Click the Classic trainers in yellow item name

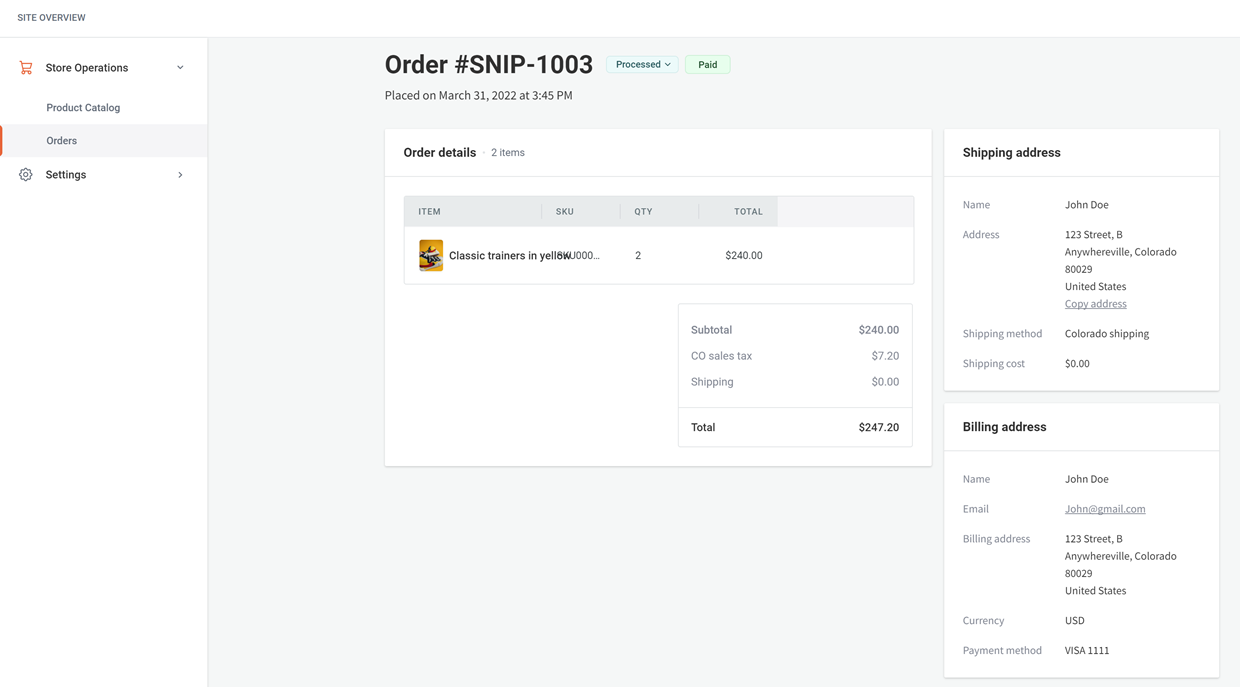[x=509, y=256]
